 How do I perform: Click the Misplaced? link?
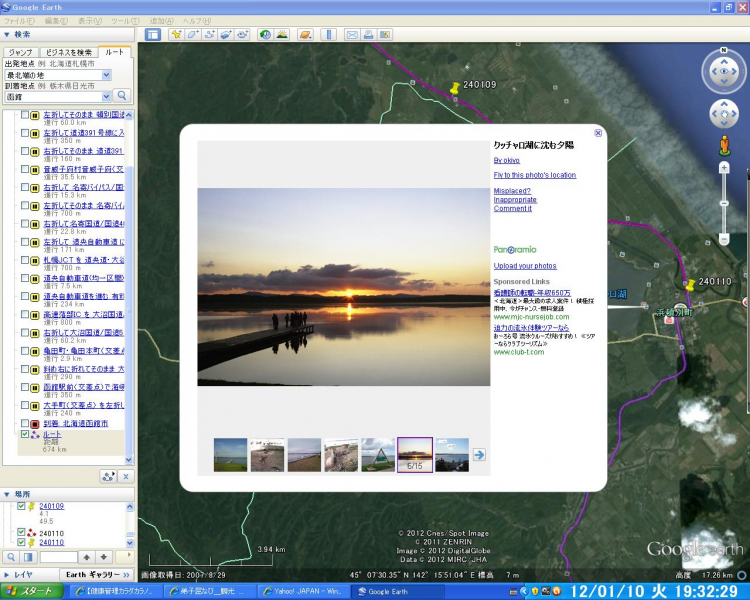(512, 191)
